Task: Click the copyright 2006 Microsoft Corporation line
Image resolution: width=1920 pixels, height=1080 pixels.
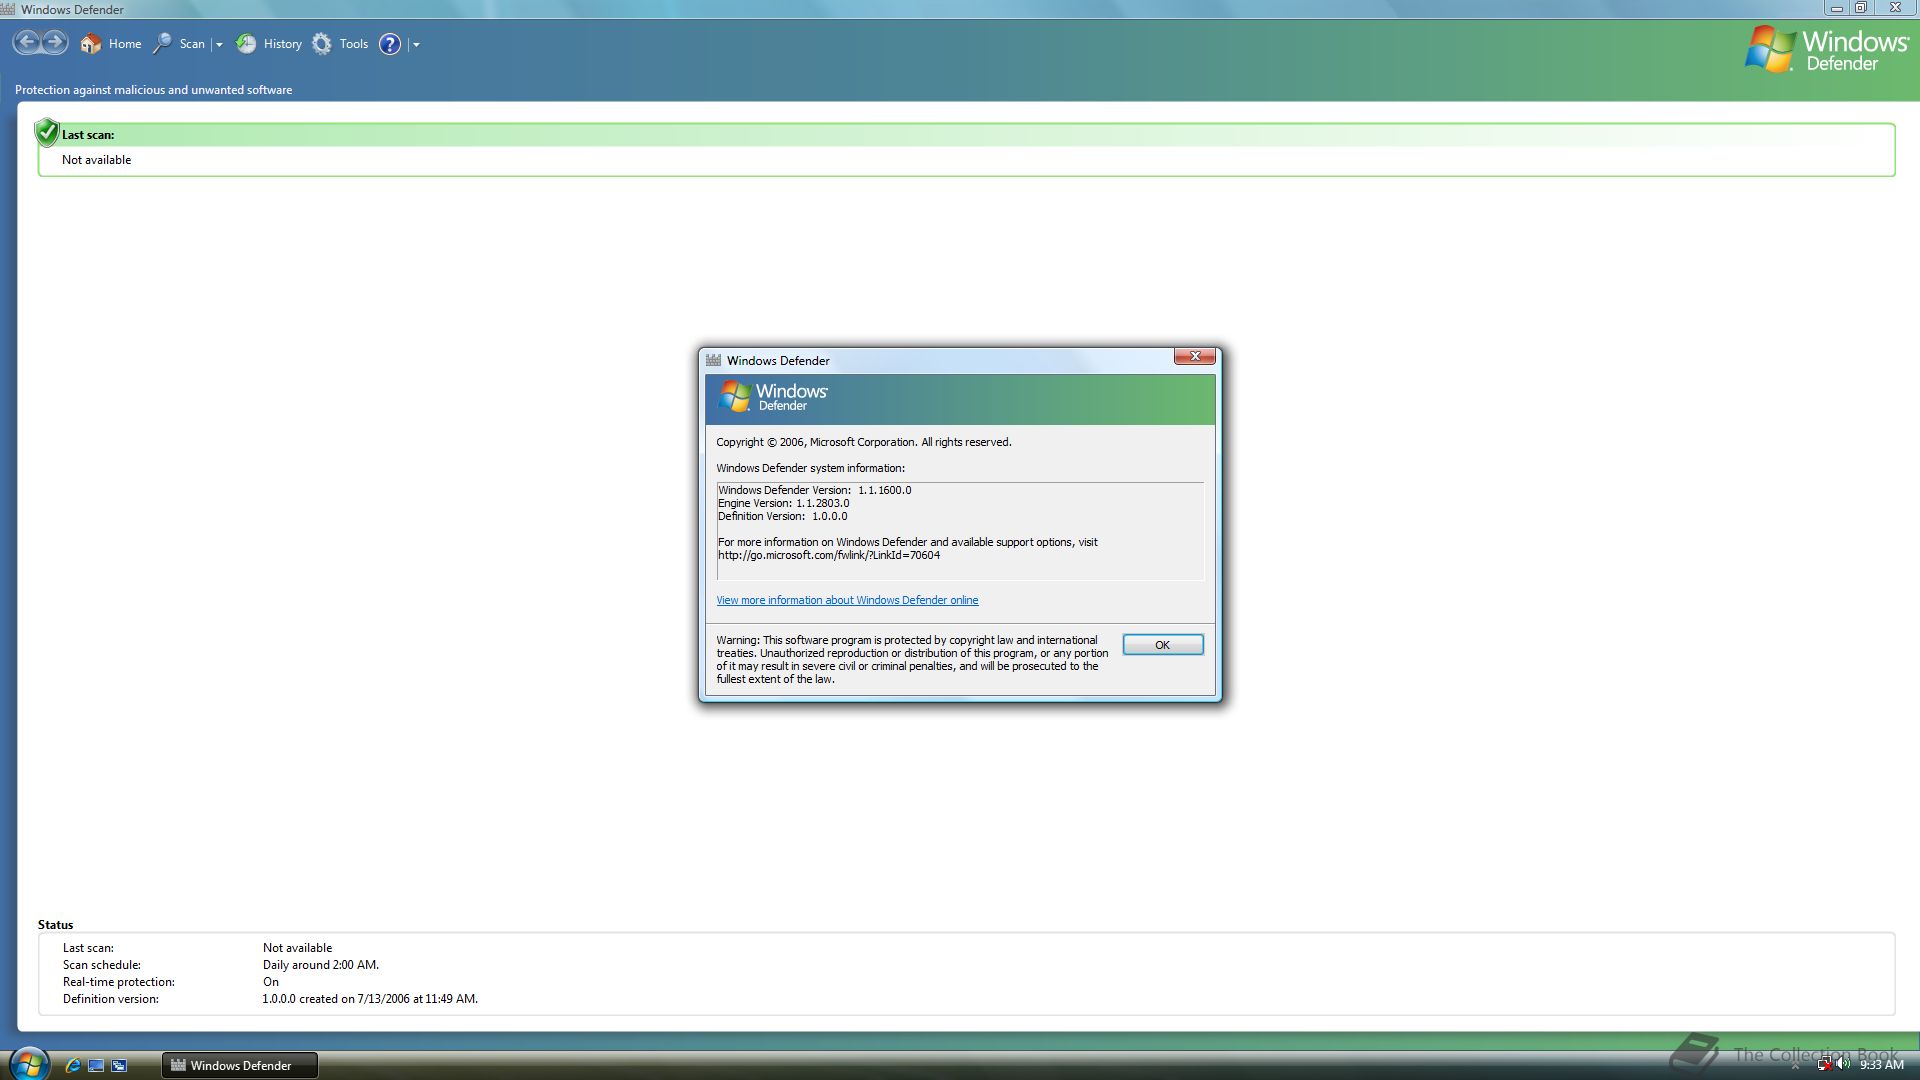Action: [863, 442]
